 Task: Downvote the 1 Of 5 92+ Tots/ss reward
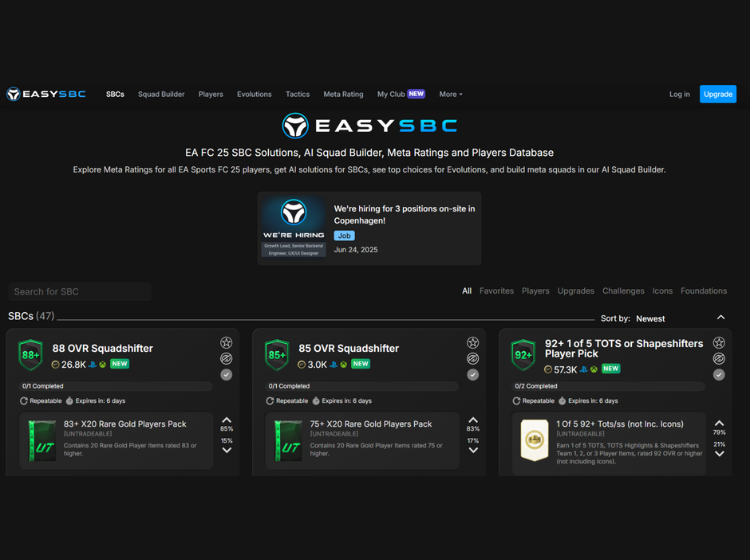click(x=719, y=453)
